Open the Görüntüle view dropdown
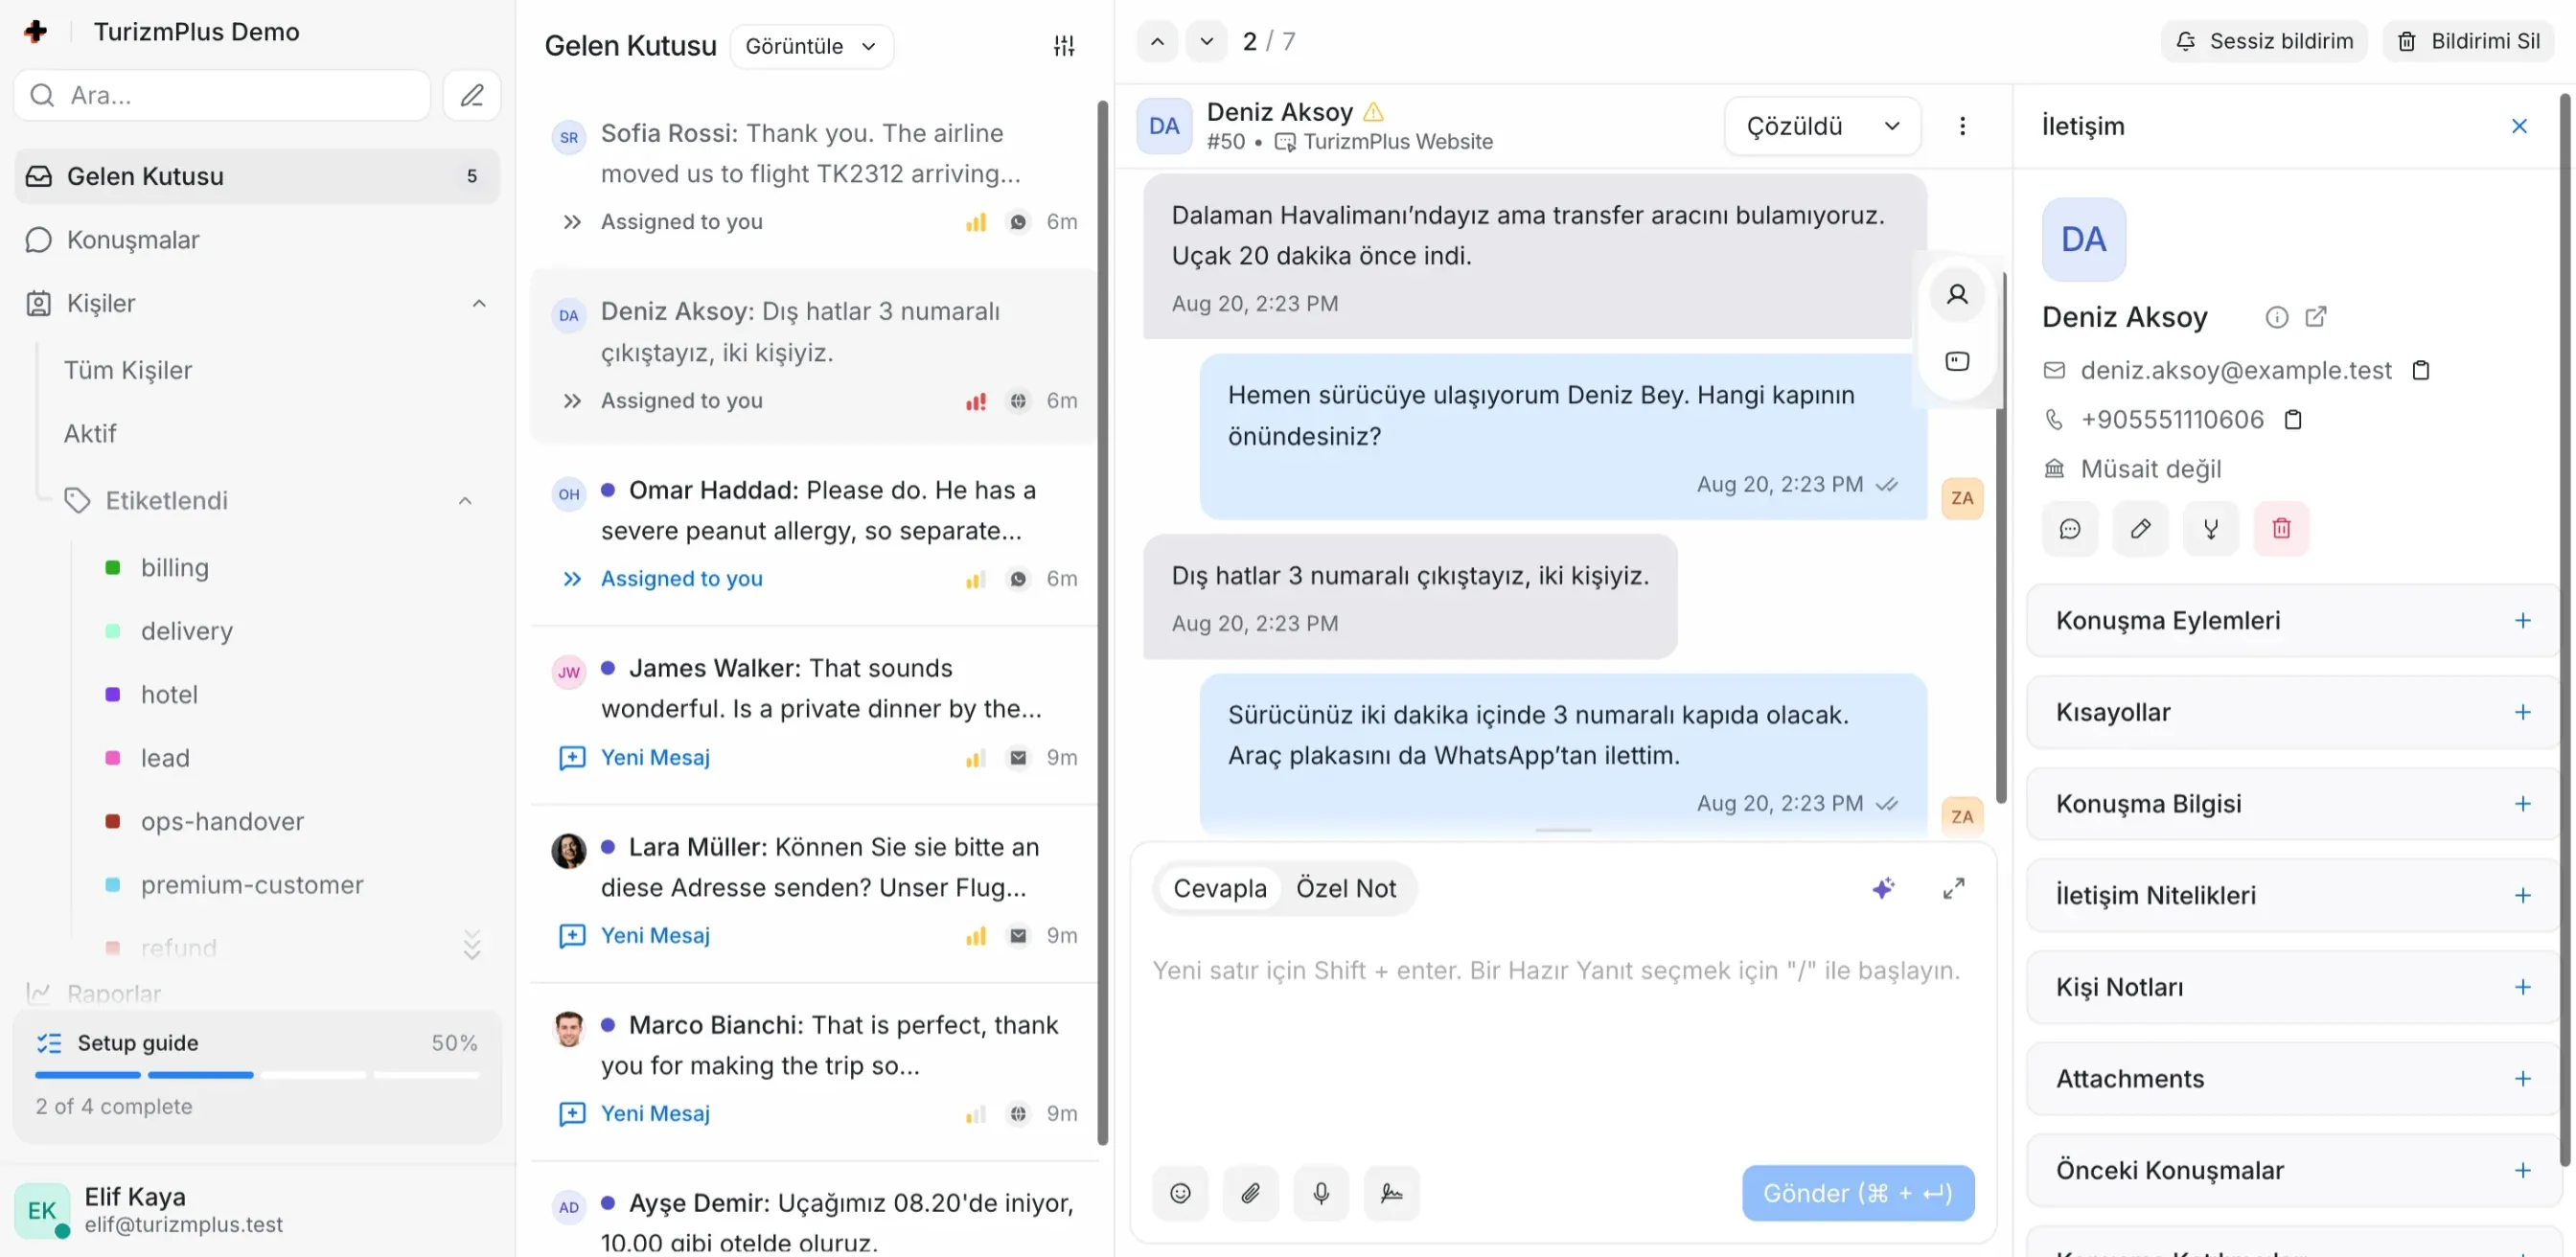Viewport: 2576px width, 1257px height. pos(811,46)
